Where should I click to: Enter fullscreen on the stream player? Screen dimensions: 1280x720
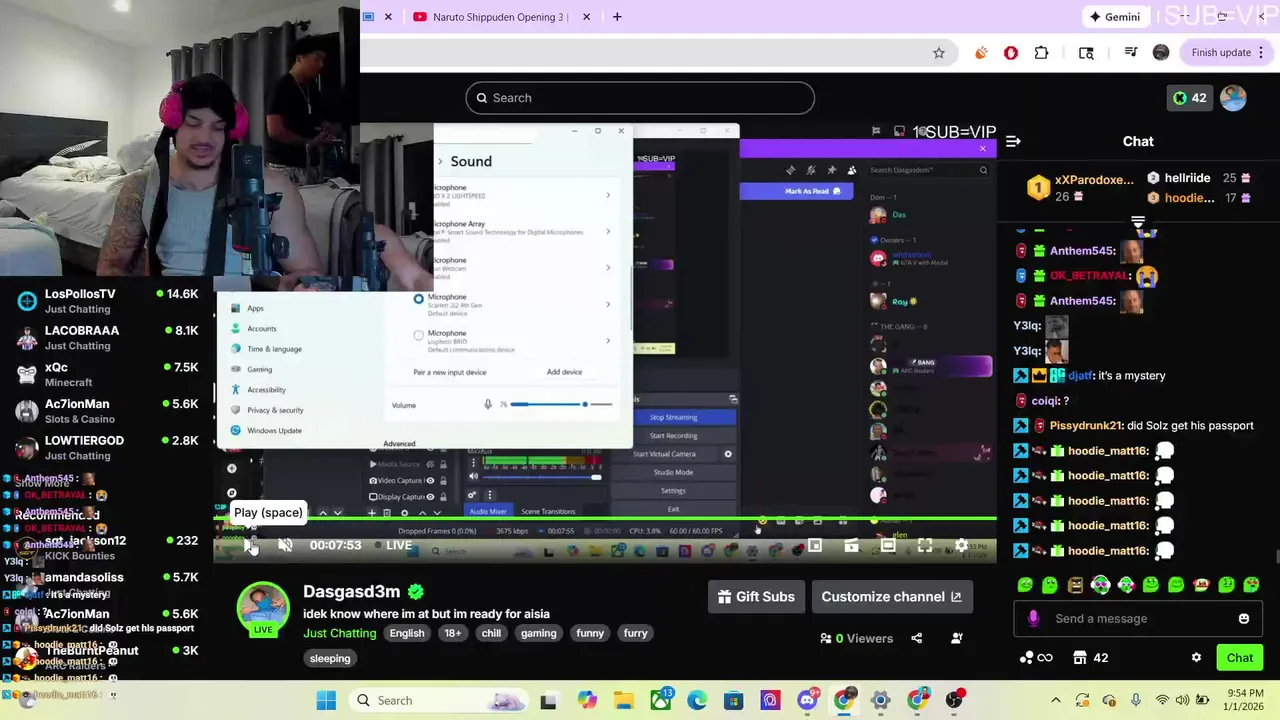925,545
